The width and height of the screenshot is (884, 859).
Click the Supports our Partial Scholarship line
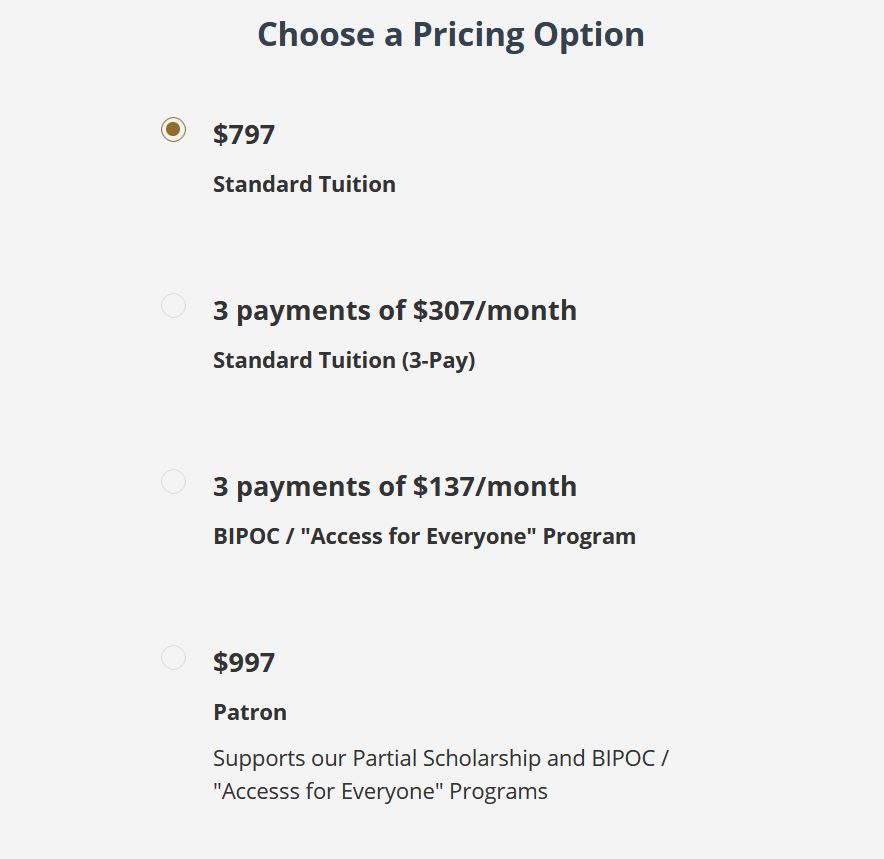441,759
